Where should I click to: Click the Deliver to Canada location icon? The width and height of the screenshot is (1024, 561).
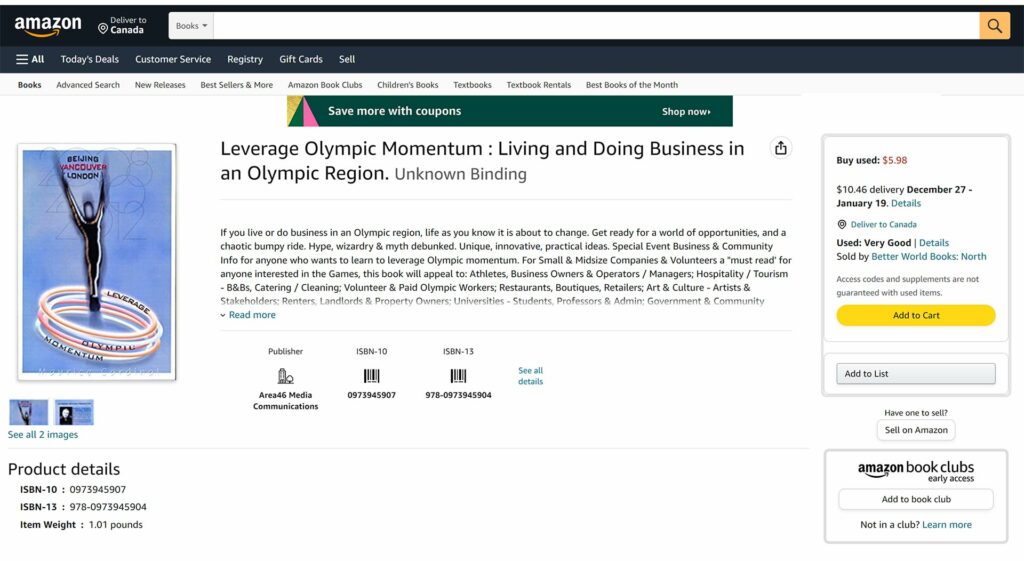[x=842, y=225]
